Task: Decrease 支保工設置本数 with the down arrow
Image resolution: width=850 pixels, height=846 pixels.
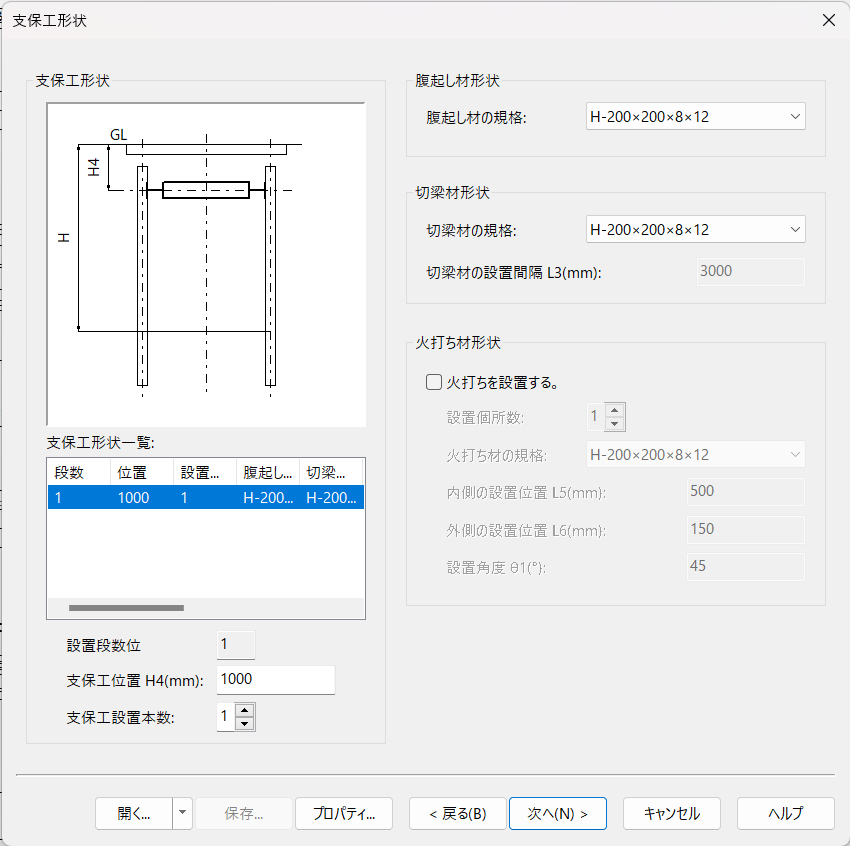Action: [244, 724]
